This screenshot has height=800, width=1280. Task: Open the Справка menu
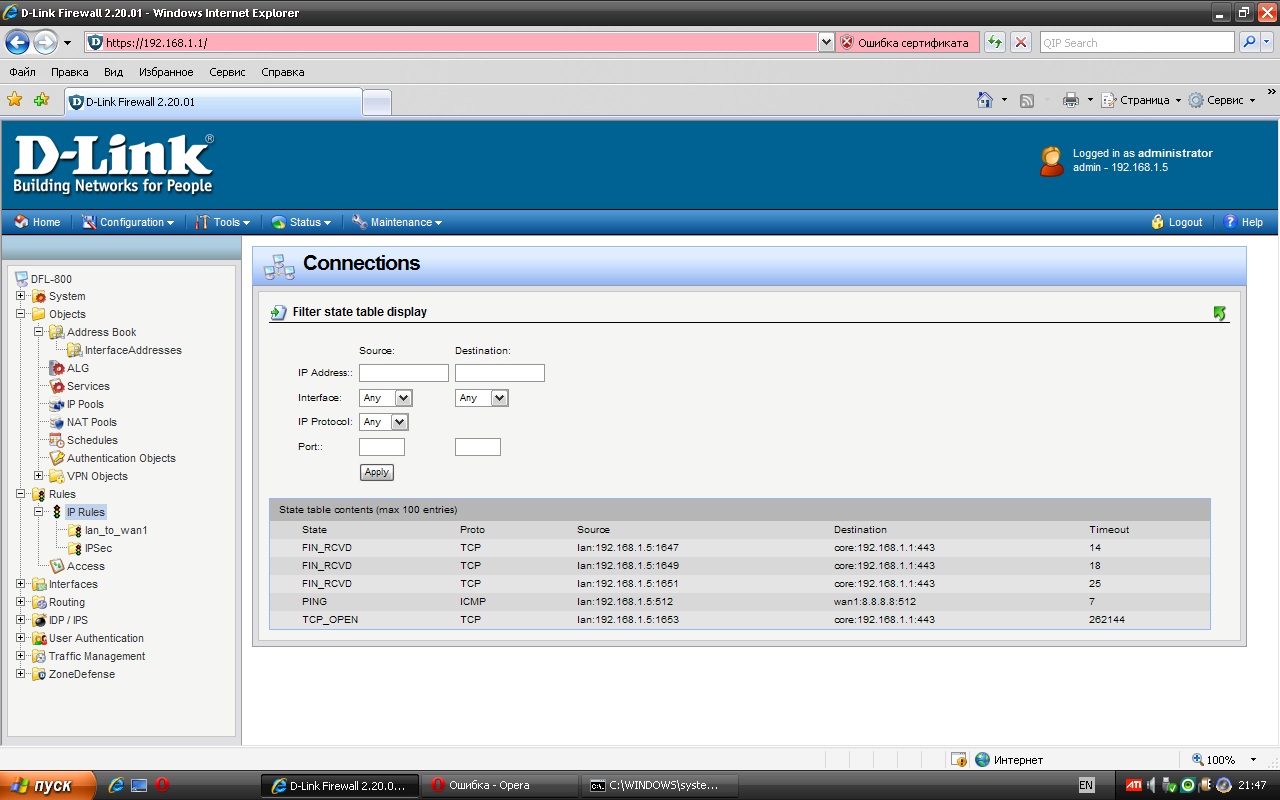point(283,72)
